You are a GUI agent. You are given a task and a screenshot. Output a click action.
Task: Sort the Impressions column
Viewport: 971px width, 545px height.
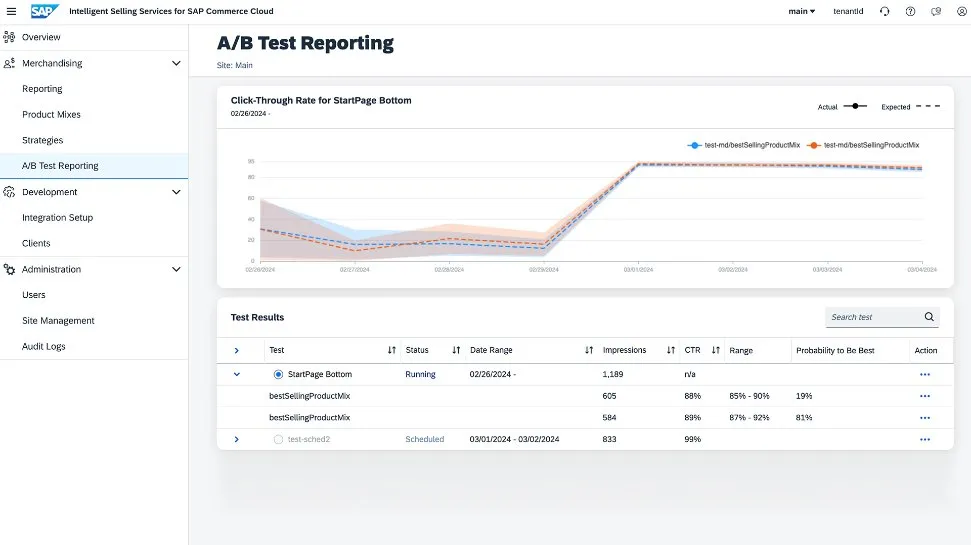tap(671, 350)
